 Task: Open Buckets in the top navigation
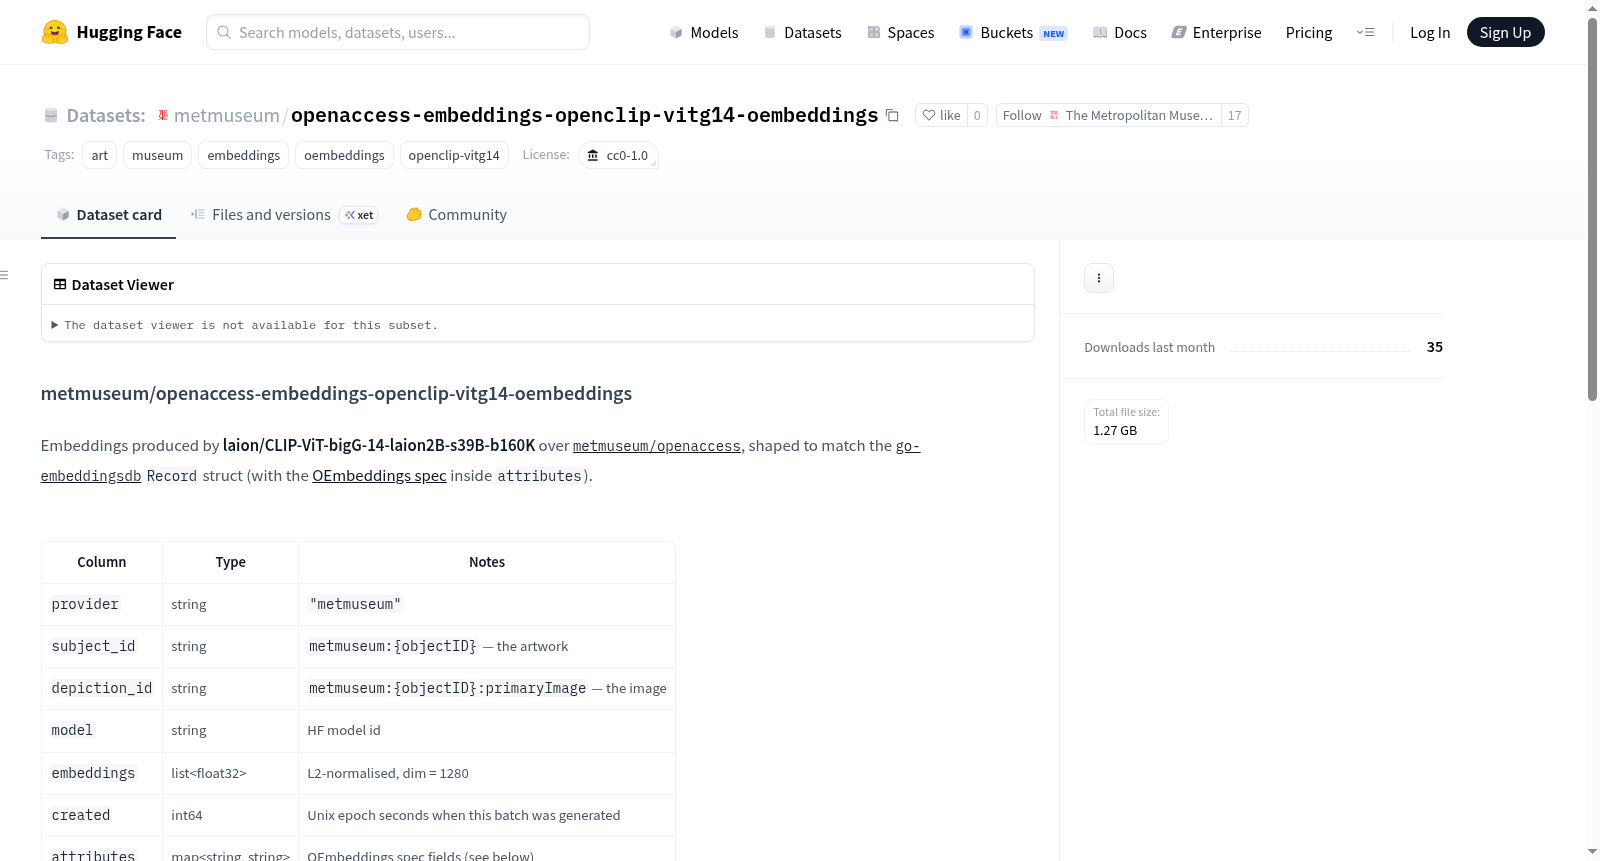click(1013, 32)
